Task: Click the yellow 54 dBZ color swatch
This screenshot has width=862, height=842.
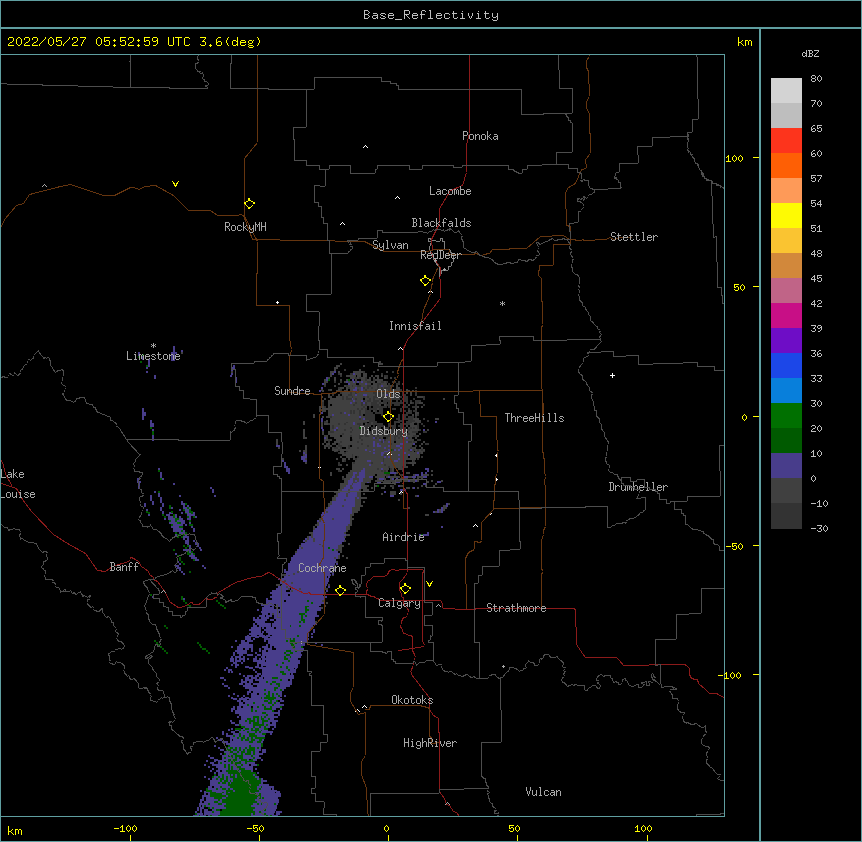Action: tap(786, 215)
